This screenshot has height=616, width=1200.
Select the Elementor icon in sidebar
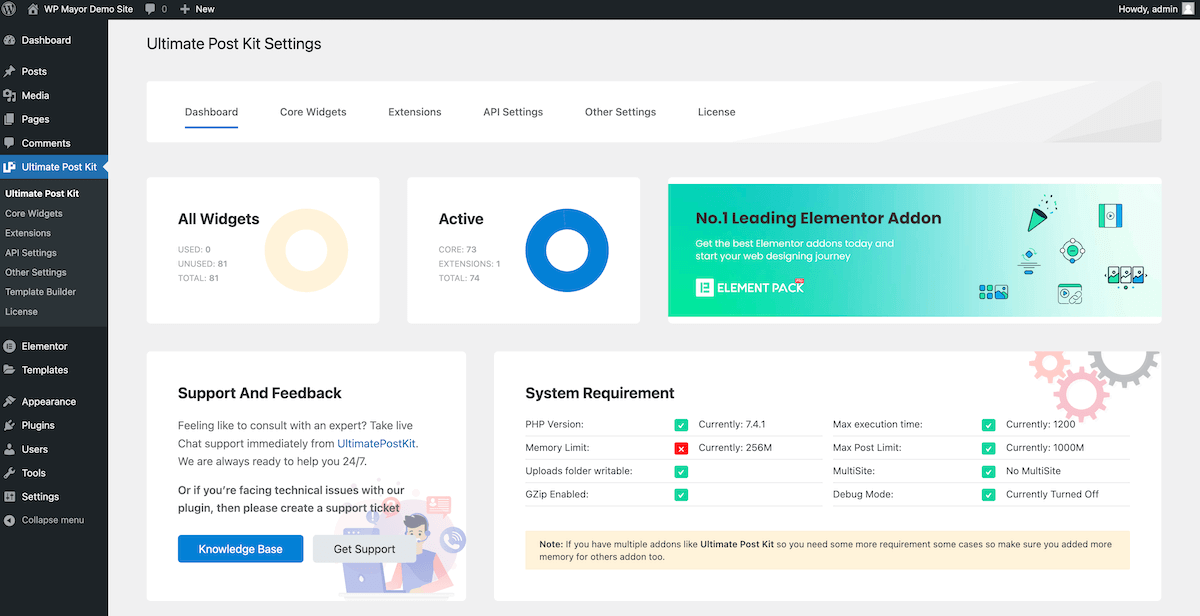tap(10, 346)
